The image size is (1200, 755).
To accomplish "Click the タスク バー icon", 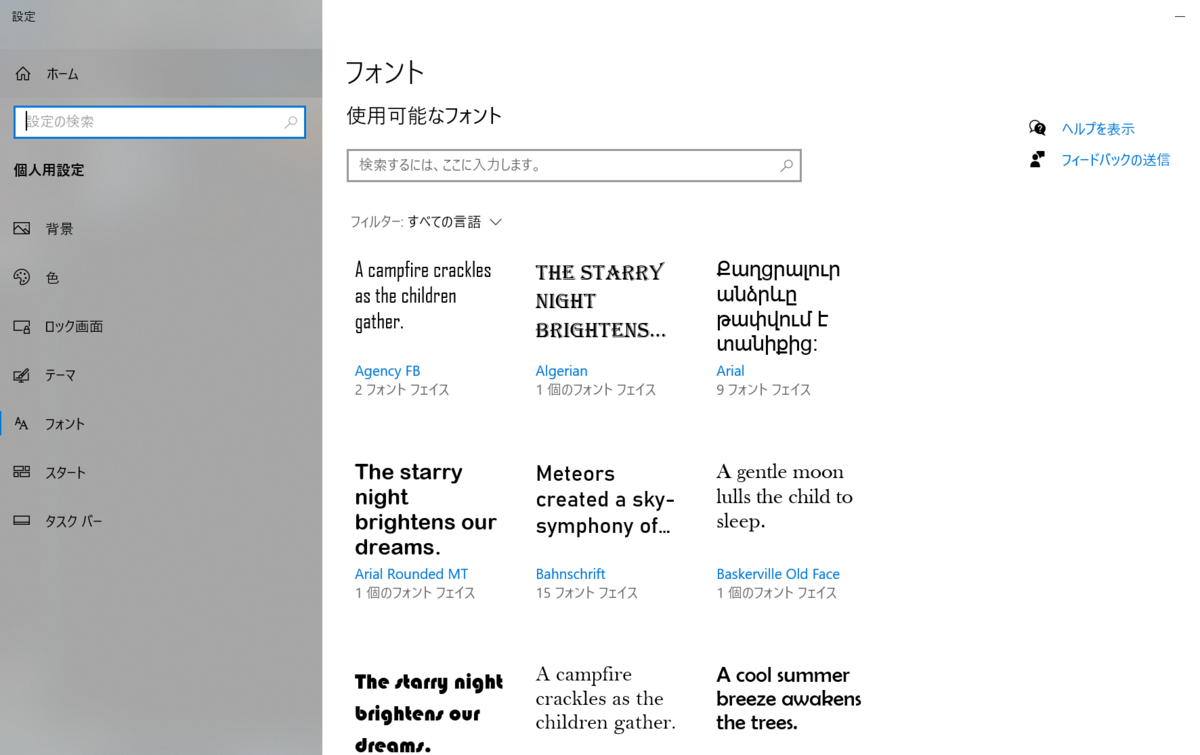I will [x=22, y=521].
